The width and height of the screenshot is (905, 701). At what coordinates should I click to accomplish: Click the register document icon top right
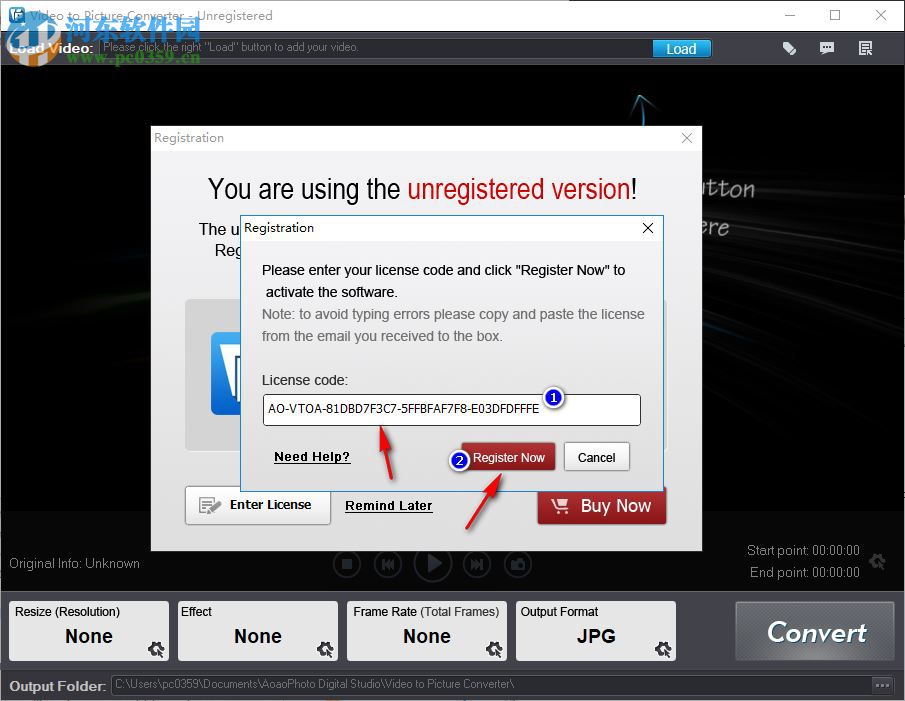[x=865, y=47]
